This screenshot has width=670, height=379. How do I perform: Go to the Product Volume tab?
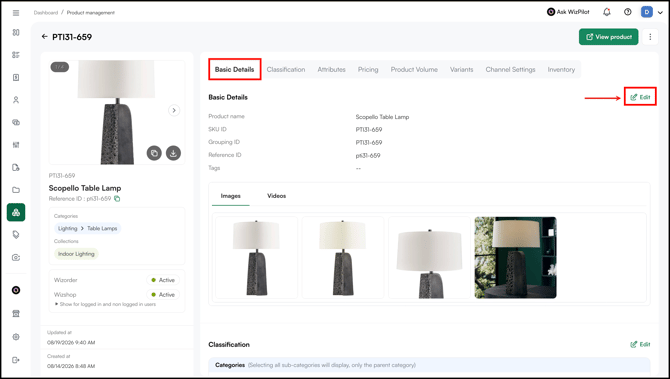(x=414, y=69)
